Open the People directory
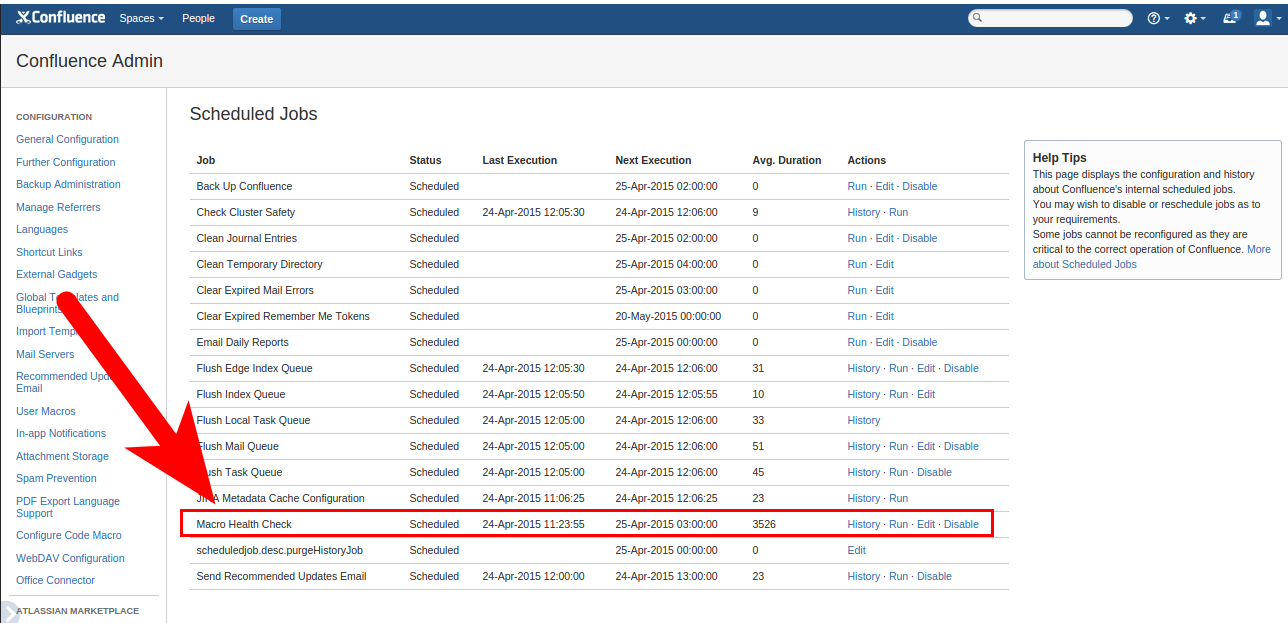Image resolution: width=1288 pixels, height=623 pixels. (198, 18)
